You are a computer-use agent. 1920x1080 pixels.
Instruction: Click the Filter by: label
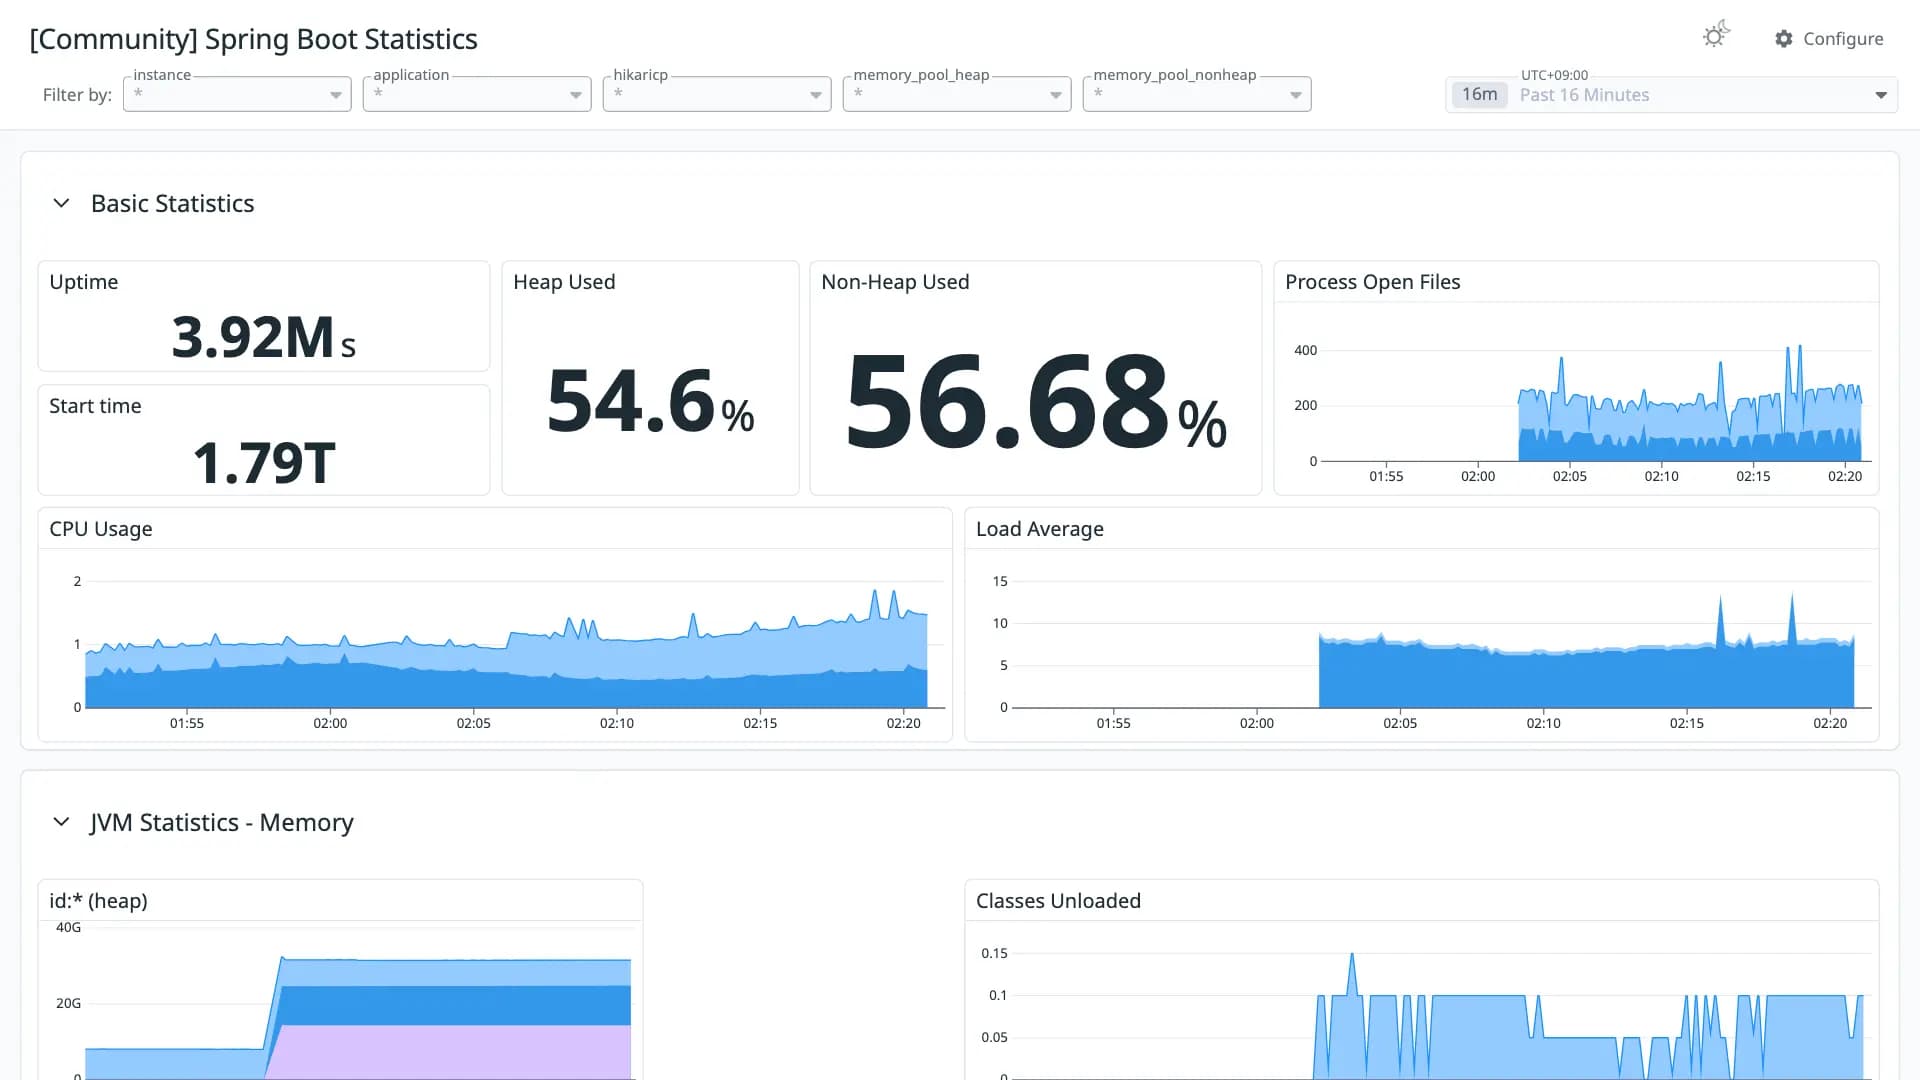(x=77, y=95)
